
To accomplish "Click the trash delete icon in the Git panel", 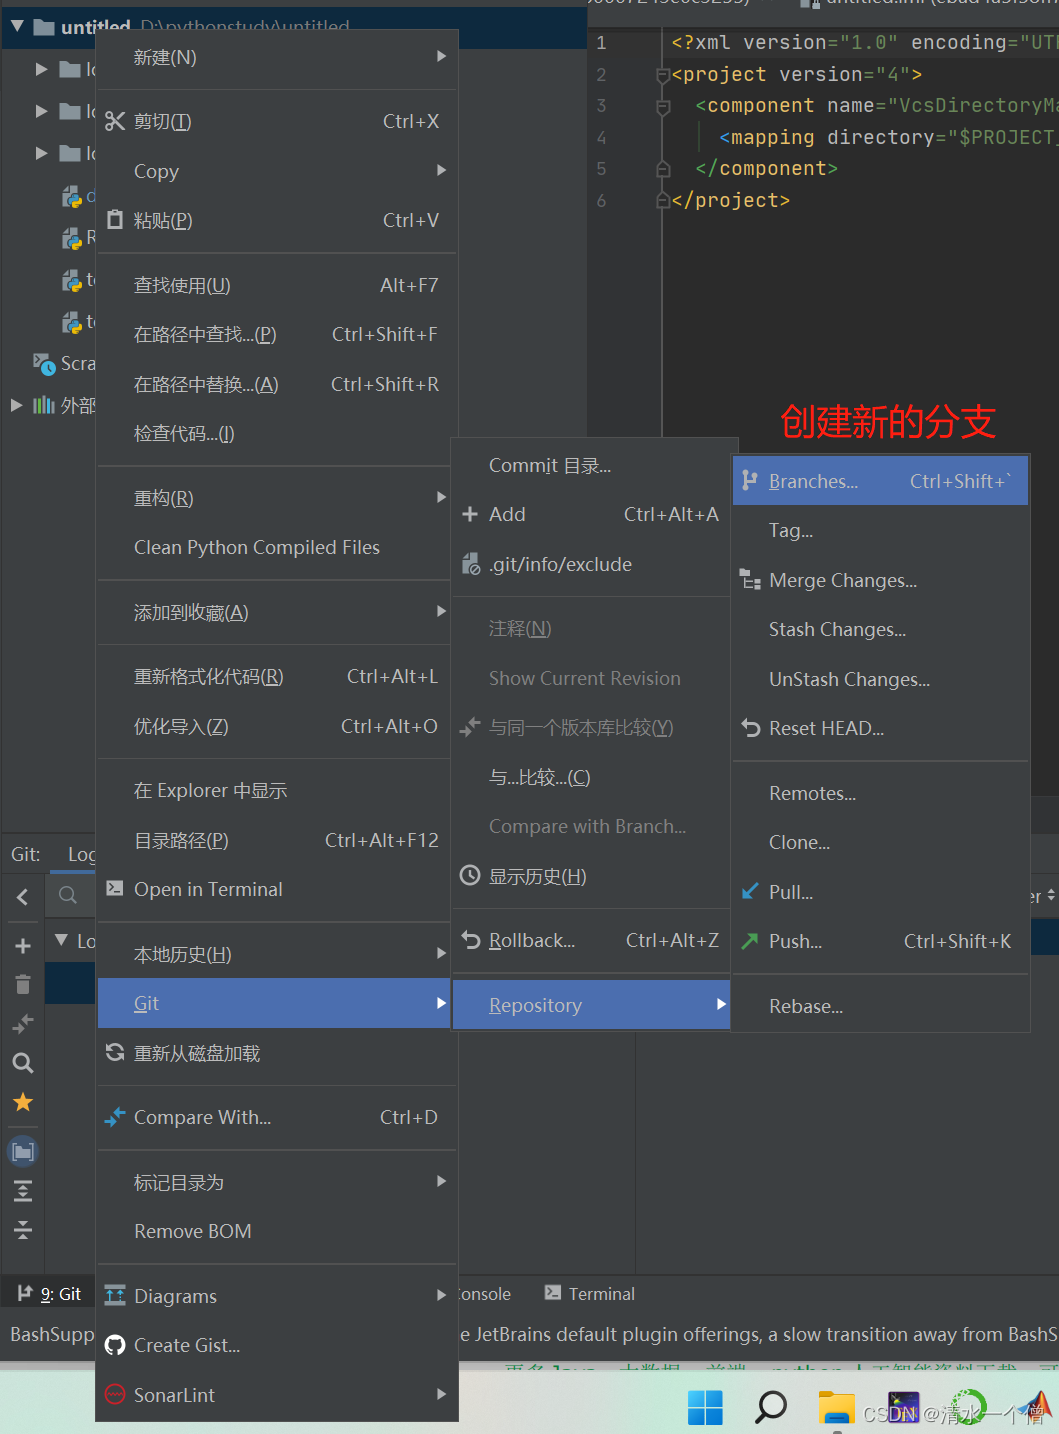I will tap(22, 983).
